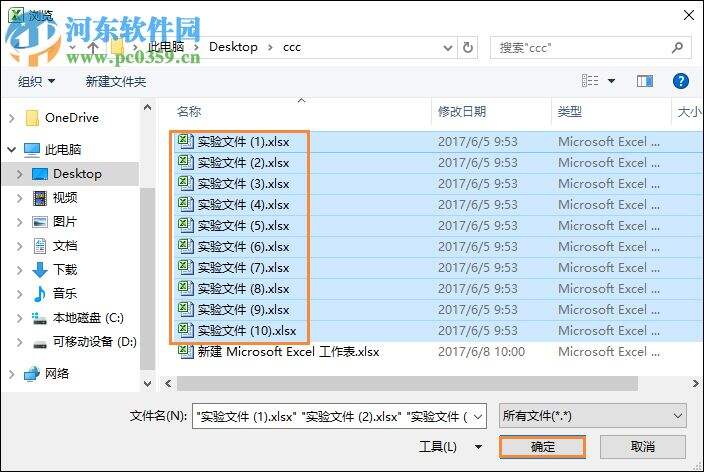The height and width of the screenshot is (472, 704).
Task: Expand the Desktop tree node
Action: click(20, 174)
